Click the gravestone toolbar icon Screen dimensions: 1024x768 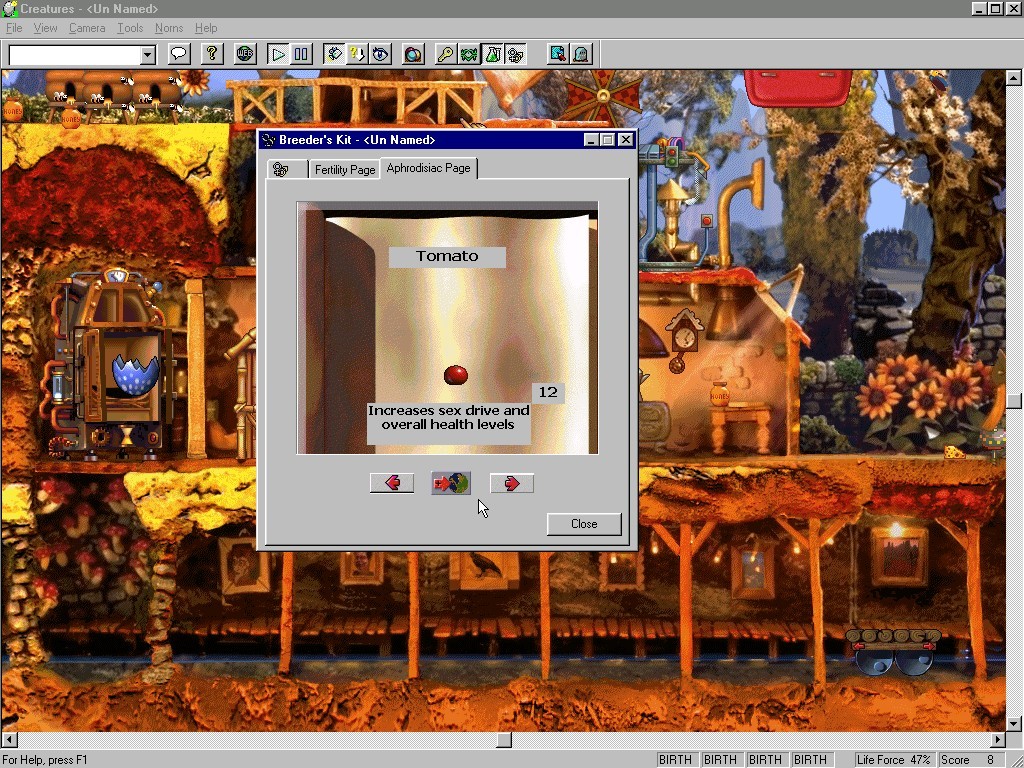581,54
